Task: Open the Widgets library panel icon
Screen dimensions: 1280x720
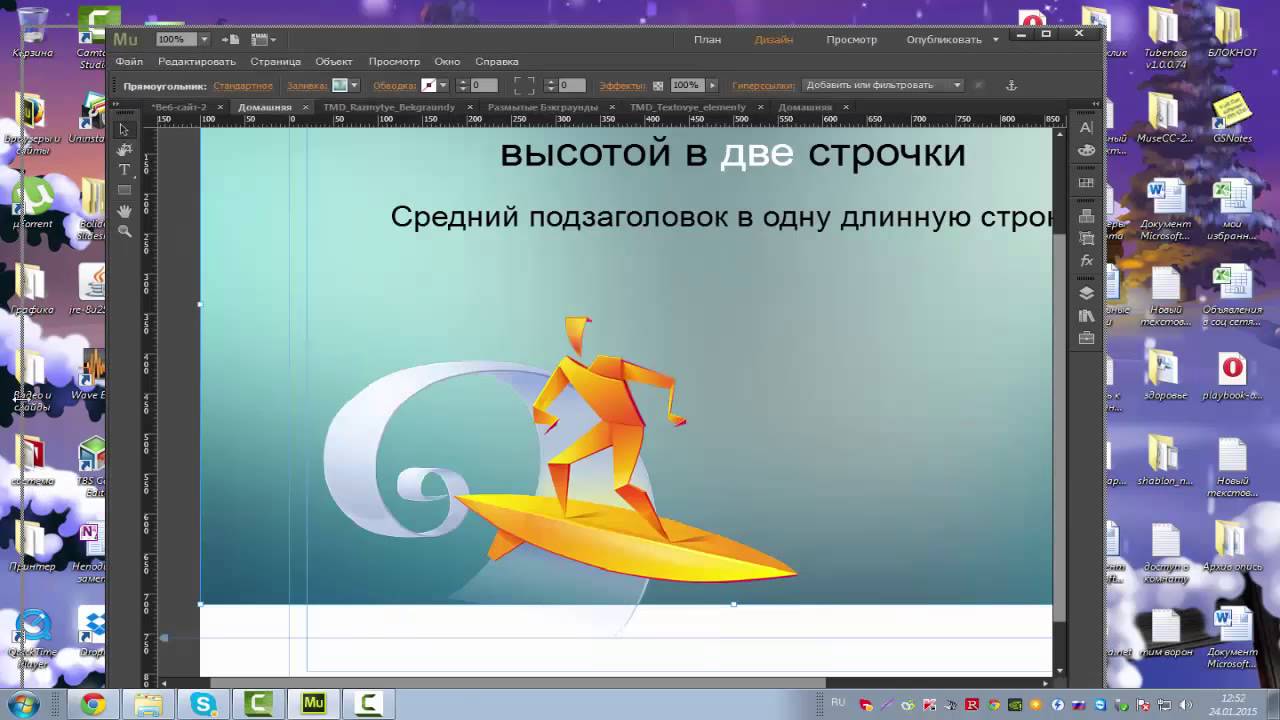Action: coord(1087,183)
